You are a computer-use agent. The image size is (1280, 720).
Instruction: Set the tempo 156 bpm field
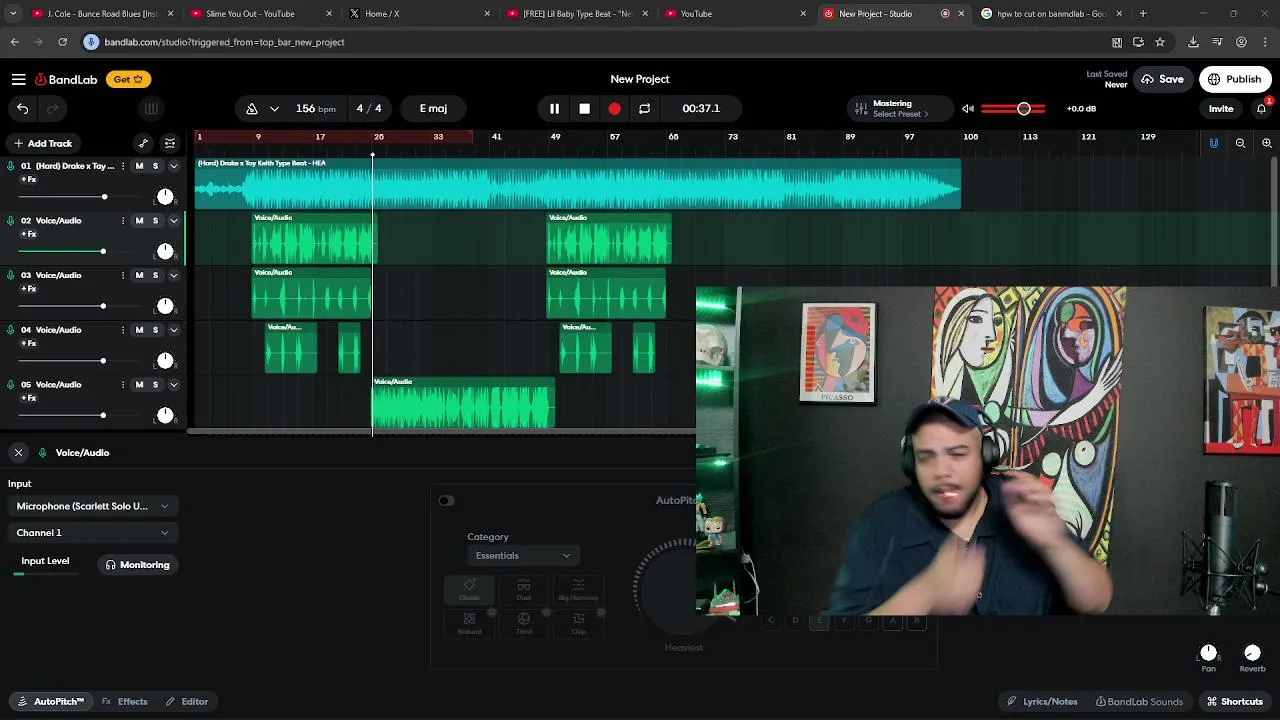tap(315, 108)
